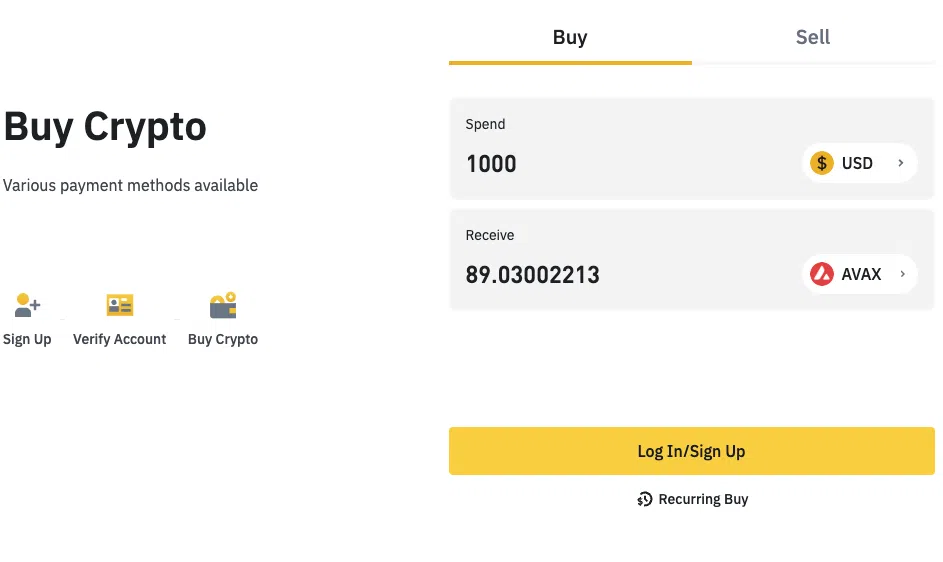Screen dimensions: 943x562
Task: Click the large Buy Crypto heading
Action: click(105, 127)
